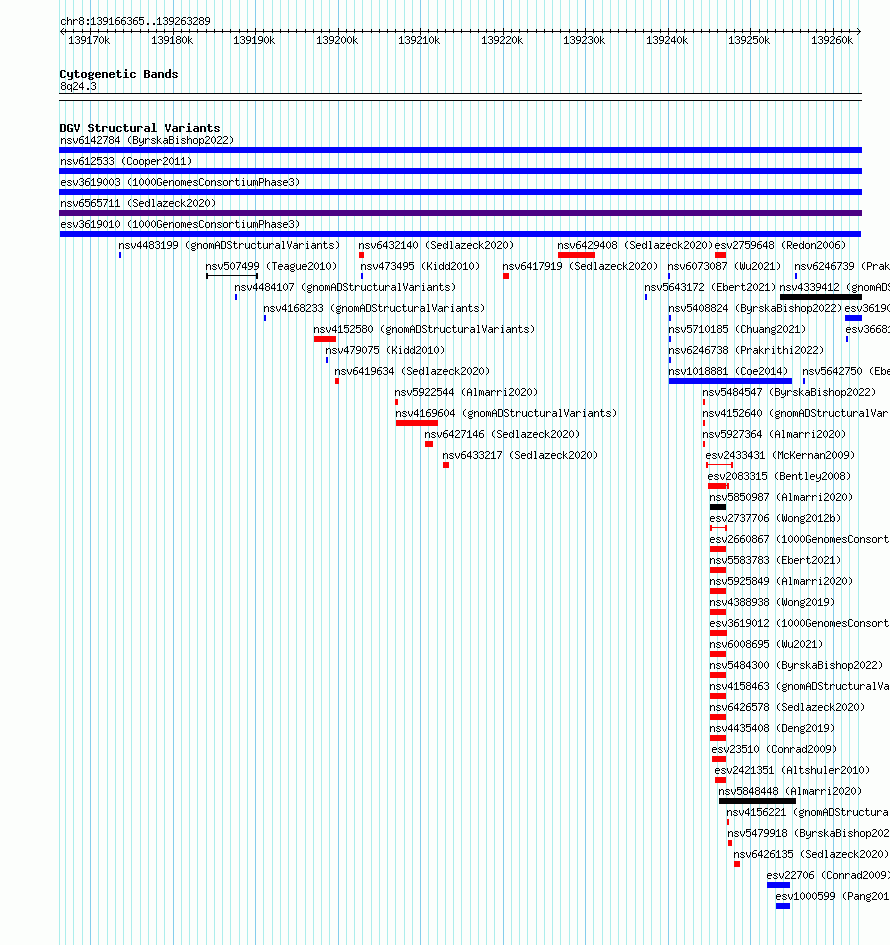This screenshot has width=890, height=945.
Task: Click esv2083315 (Bentley2008) label
Action: click(x=779, y=477)
